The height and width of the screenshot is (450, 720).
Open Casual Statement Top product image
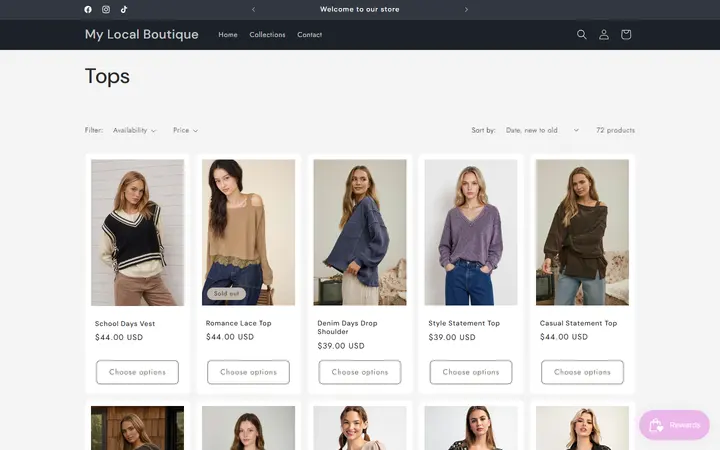coord(582,232)
